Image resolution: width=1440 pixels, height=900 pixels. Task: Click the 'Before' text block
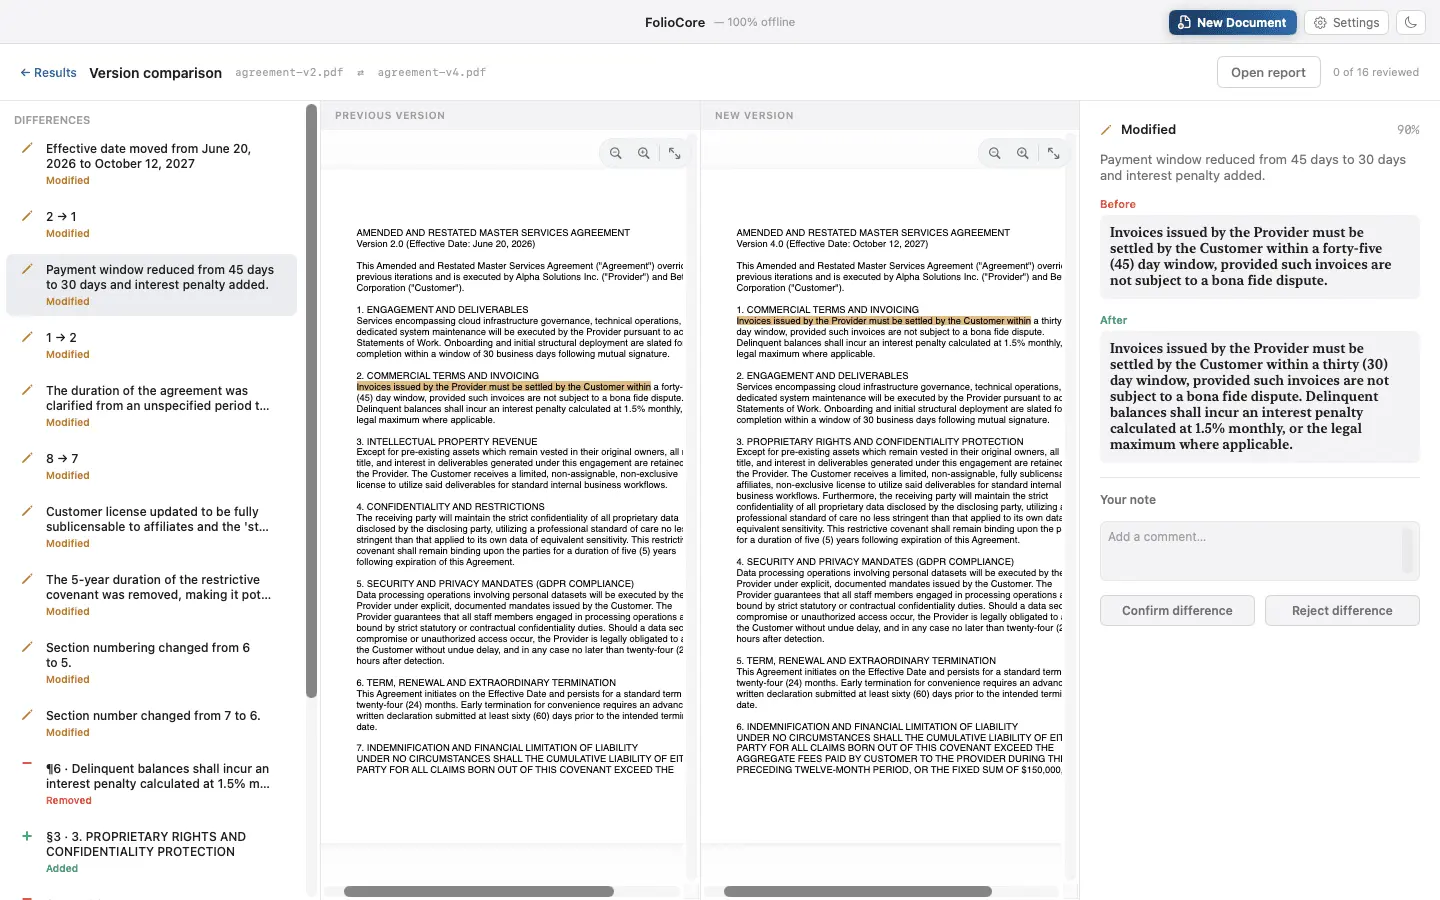point(1260,257)
